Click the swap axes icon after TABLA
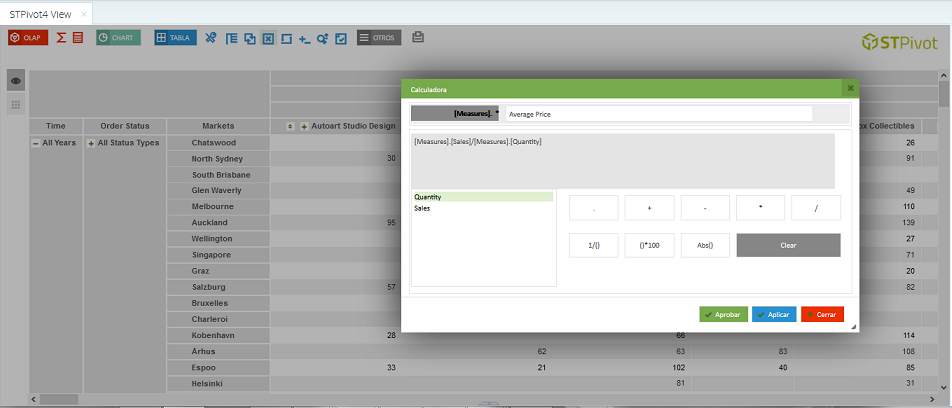Screen dimensions: 952x408 click(211, 38)
